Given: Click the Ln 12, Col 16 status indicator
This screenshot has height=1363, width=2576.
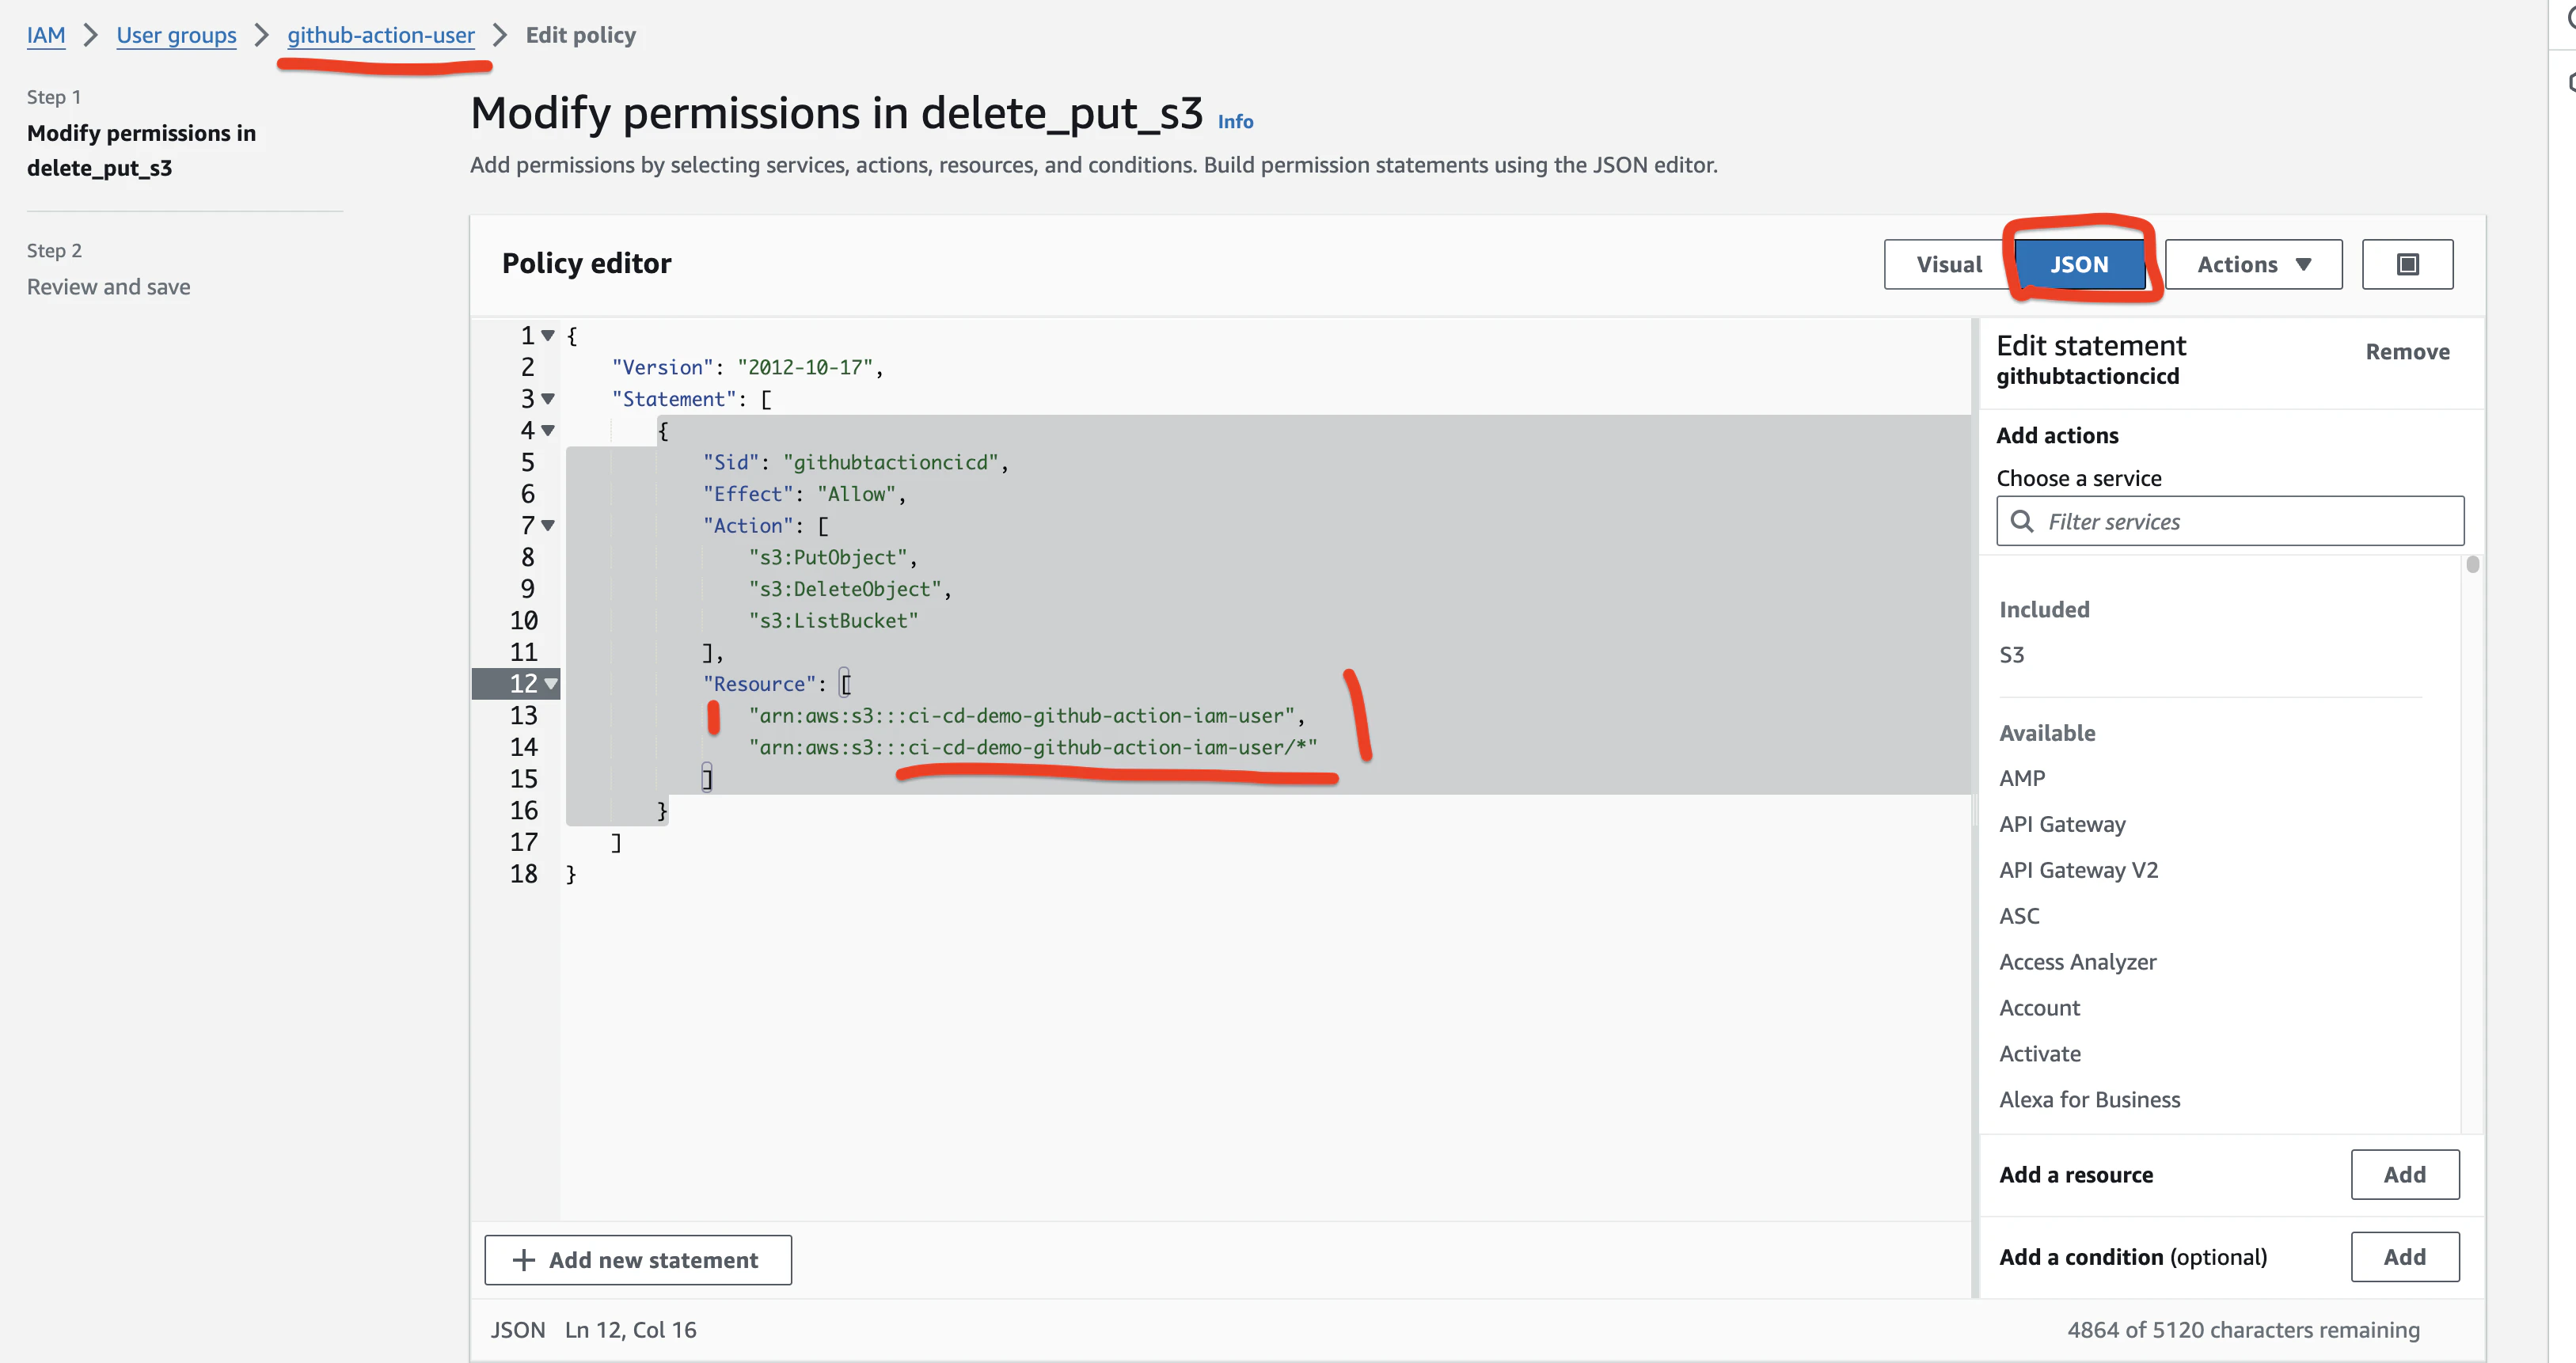Looking at the screenshot, I should (630, 1330).
